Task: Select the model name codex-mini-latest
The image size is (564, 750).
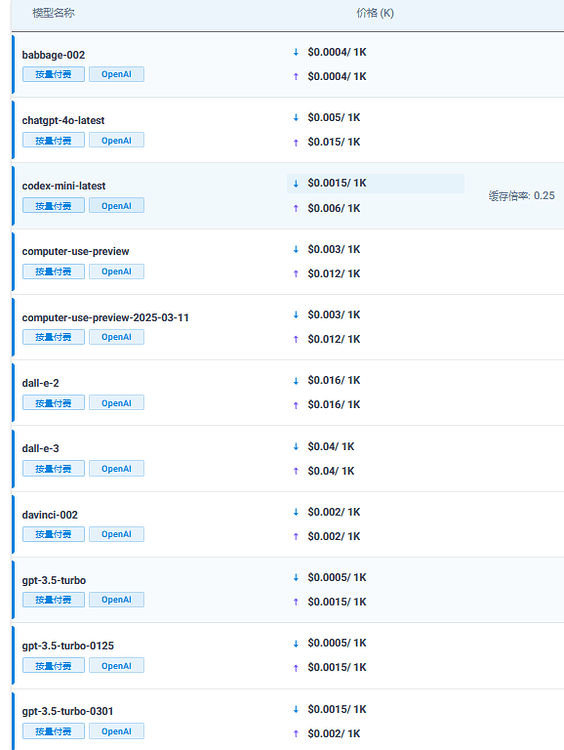Action: (64, 186)
